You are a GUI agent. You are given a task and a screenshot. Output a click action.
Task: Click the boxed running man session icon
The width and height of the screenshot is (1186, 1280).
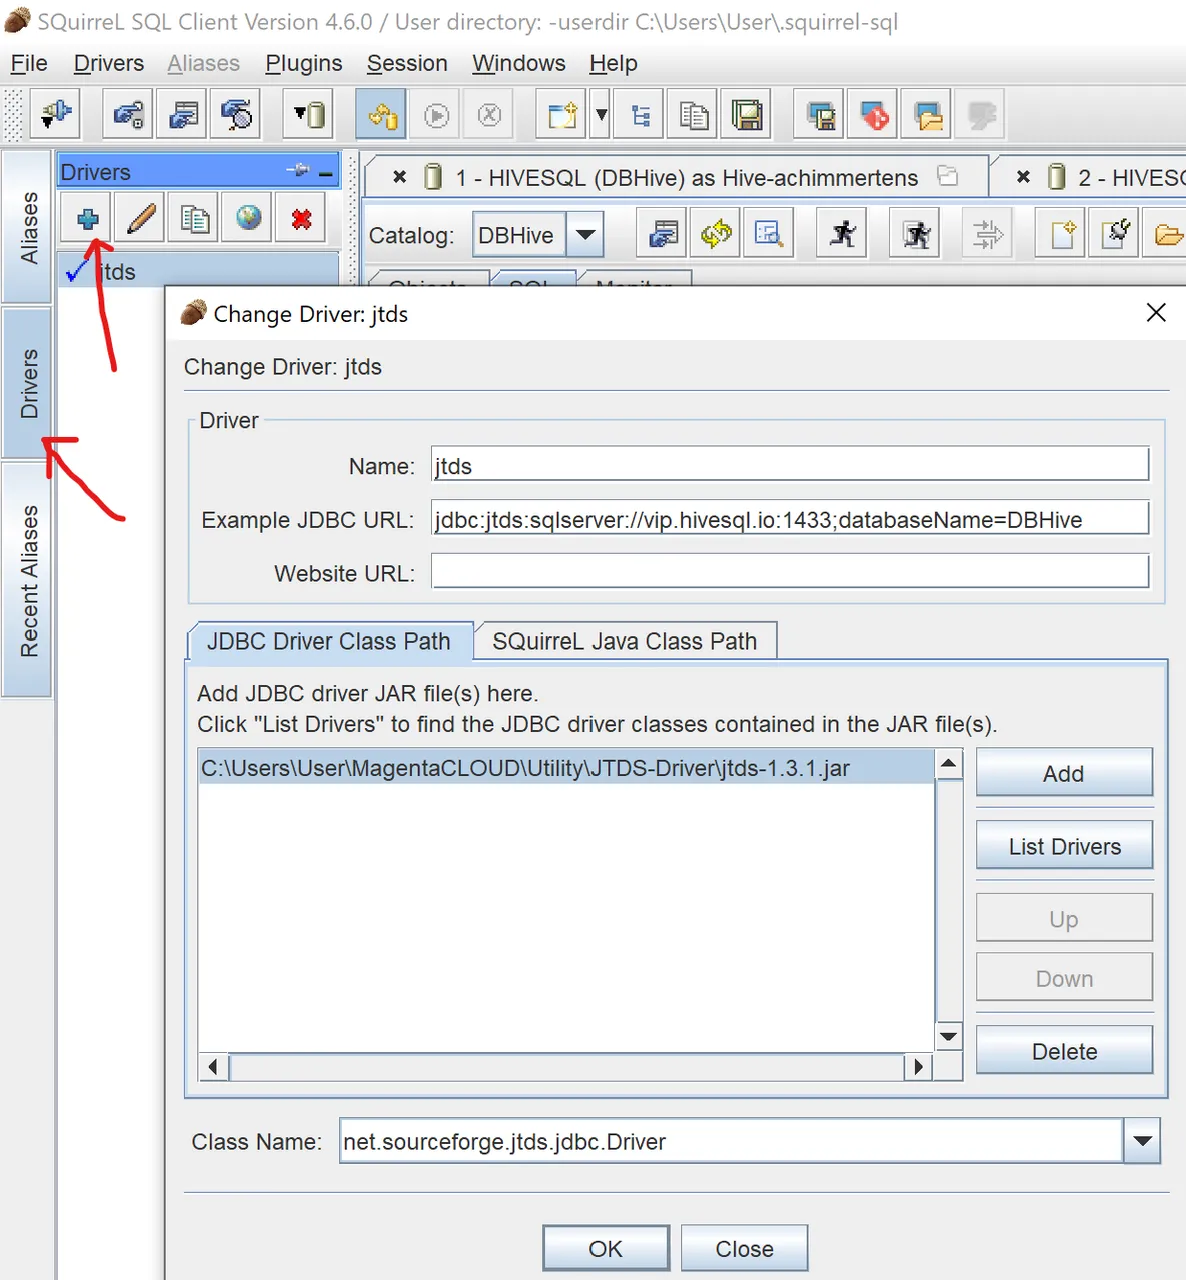pyautogui.click(x=915, y=234)
